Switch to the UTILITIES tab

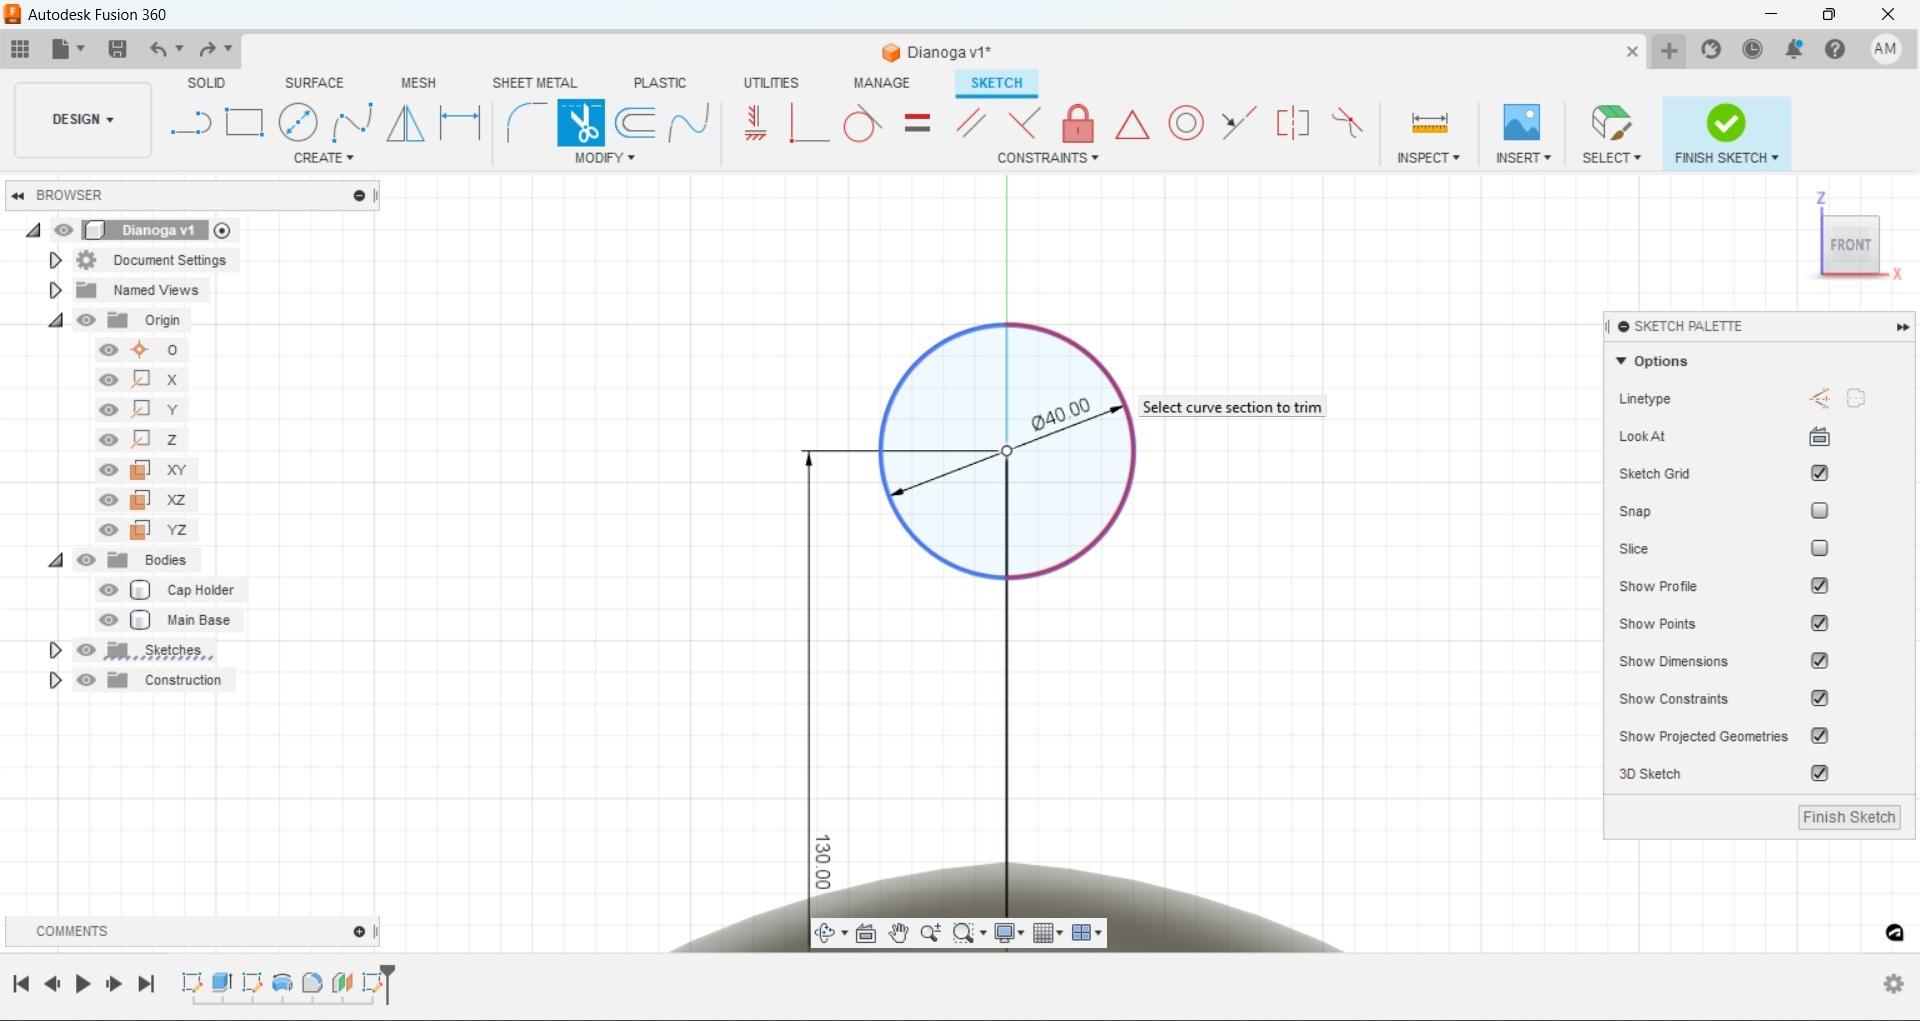click(x=771, y=83)
